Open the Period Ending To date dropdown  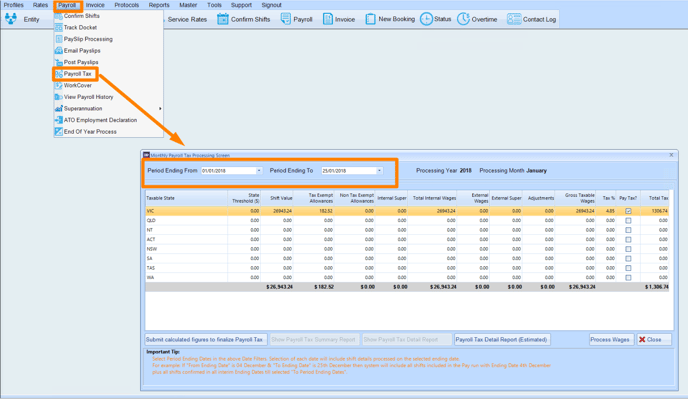[x=380, y=171]
